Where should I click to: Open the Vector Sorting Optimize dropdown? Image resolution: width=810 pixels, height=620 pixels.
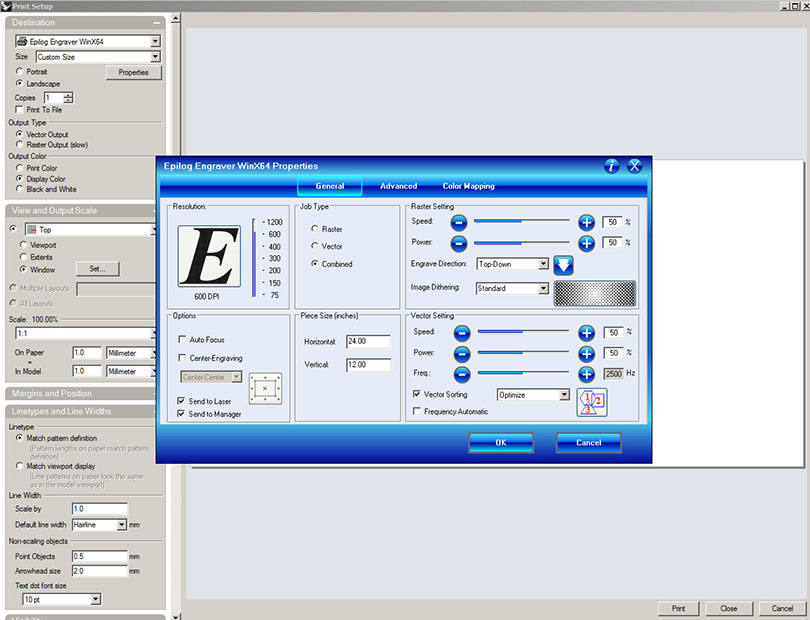pos(564,395)
